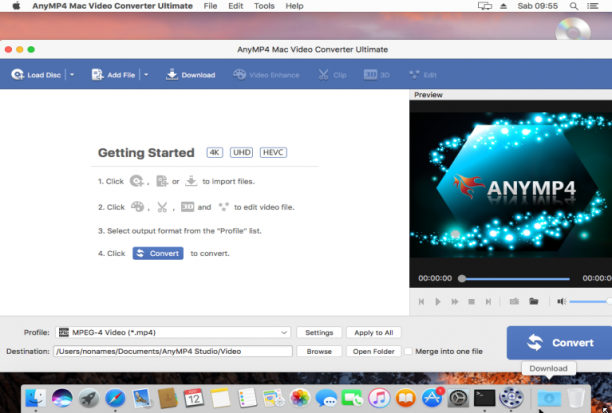This screenshot has height=413, width=612.
Task: Click the sparkle edit icon in step 2
Action: 224,207
